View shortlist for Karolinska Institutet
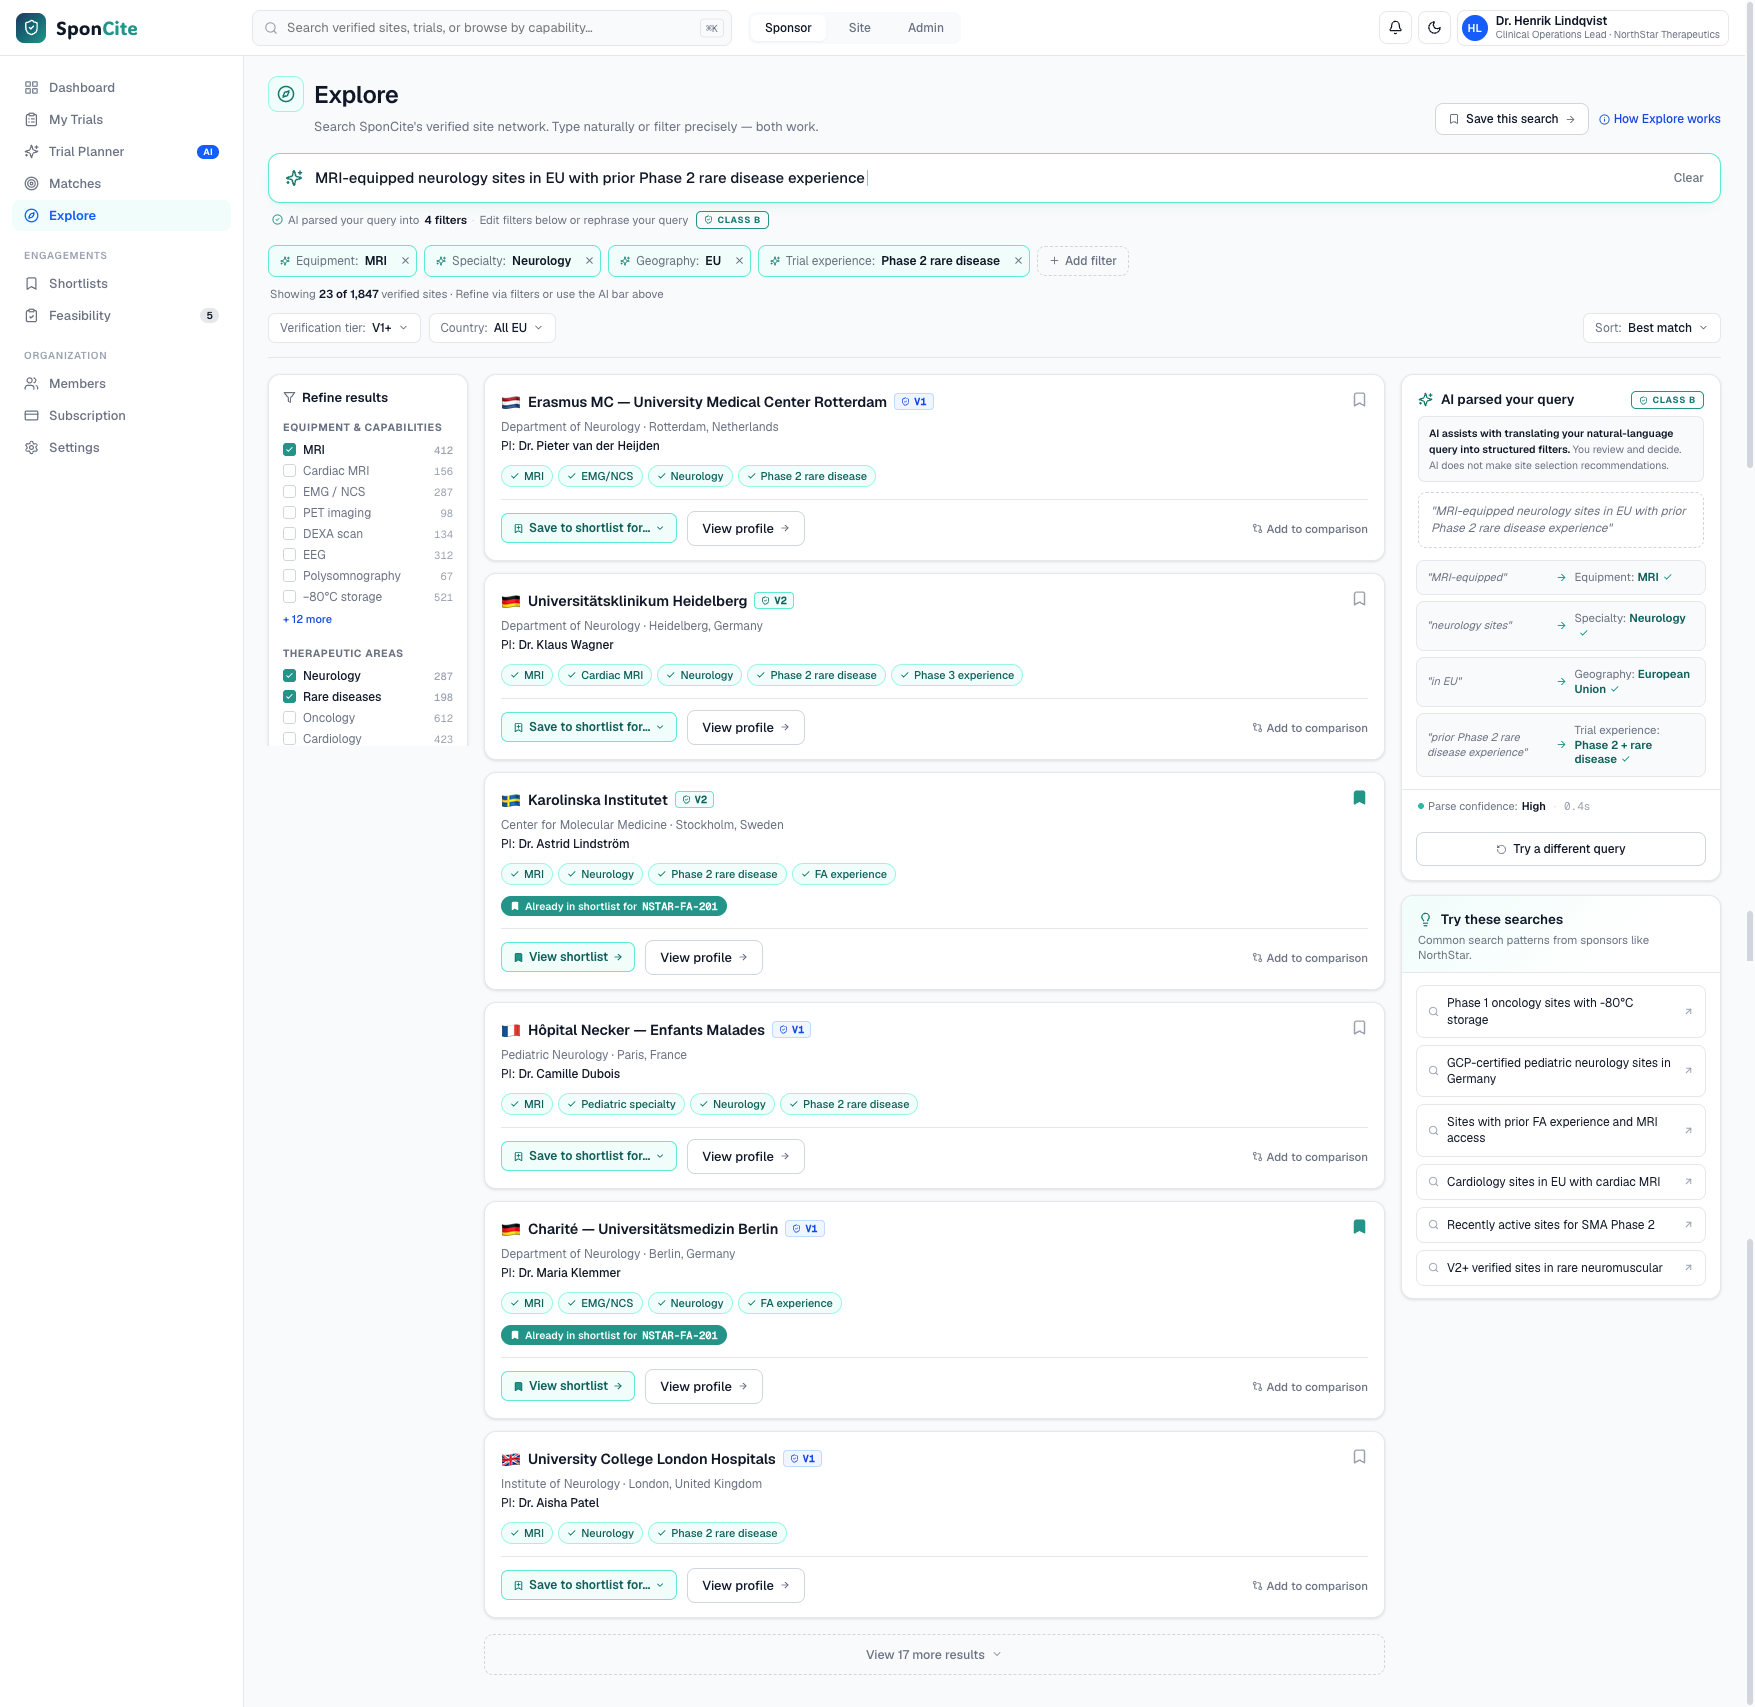The height and width of the screenshot is (1707, 1755). coord(567,957)
